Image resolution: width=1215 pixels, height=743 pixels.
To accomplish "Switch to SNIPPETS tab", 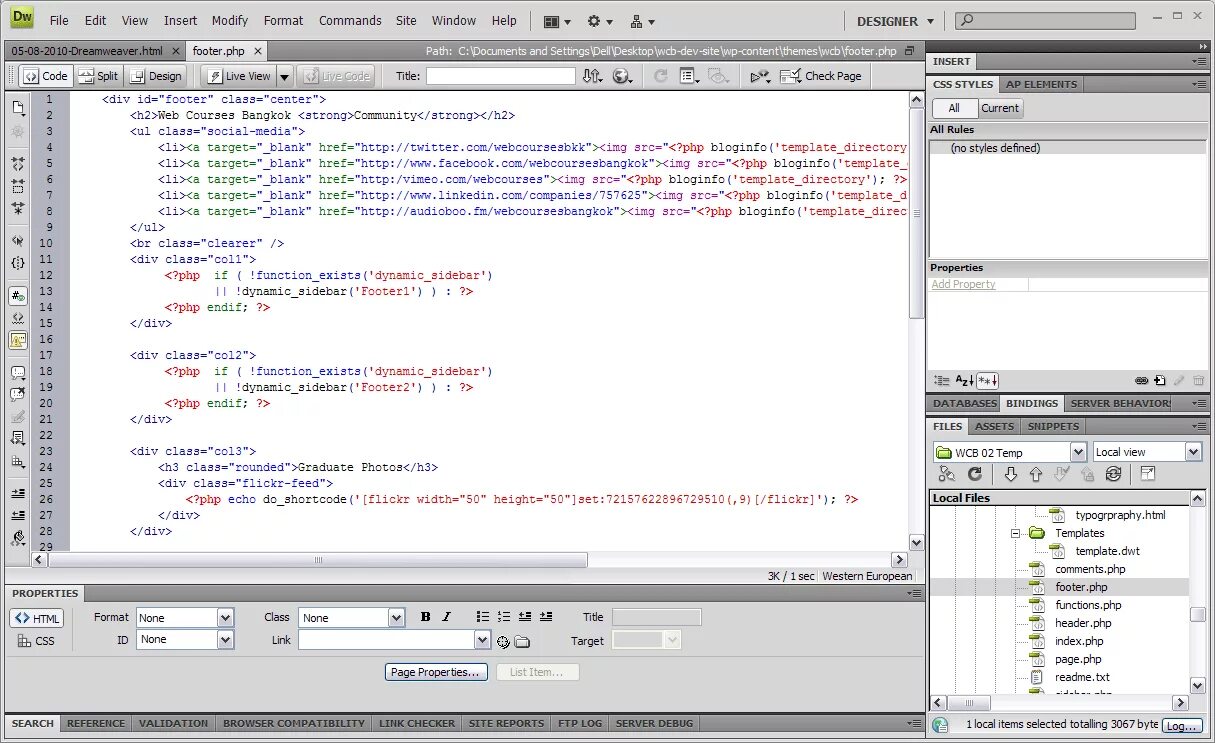I will click(1054, 426).
